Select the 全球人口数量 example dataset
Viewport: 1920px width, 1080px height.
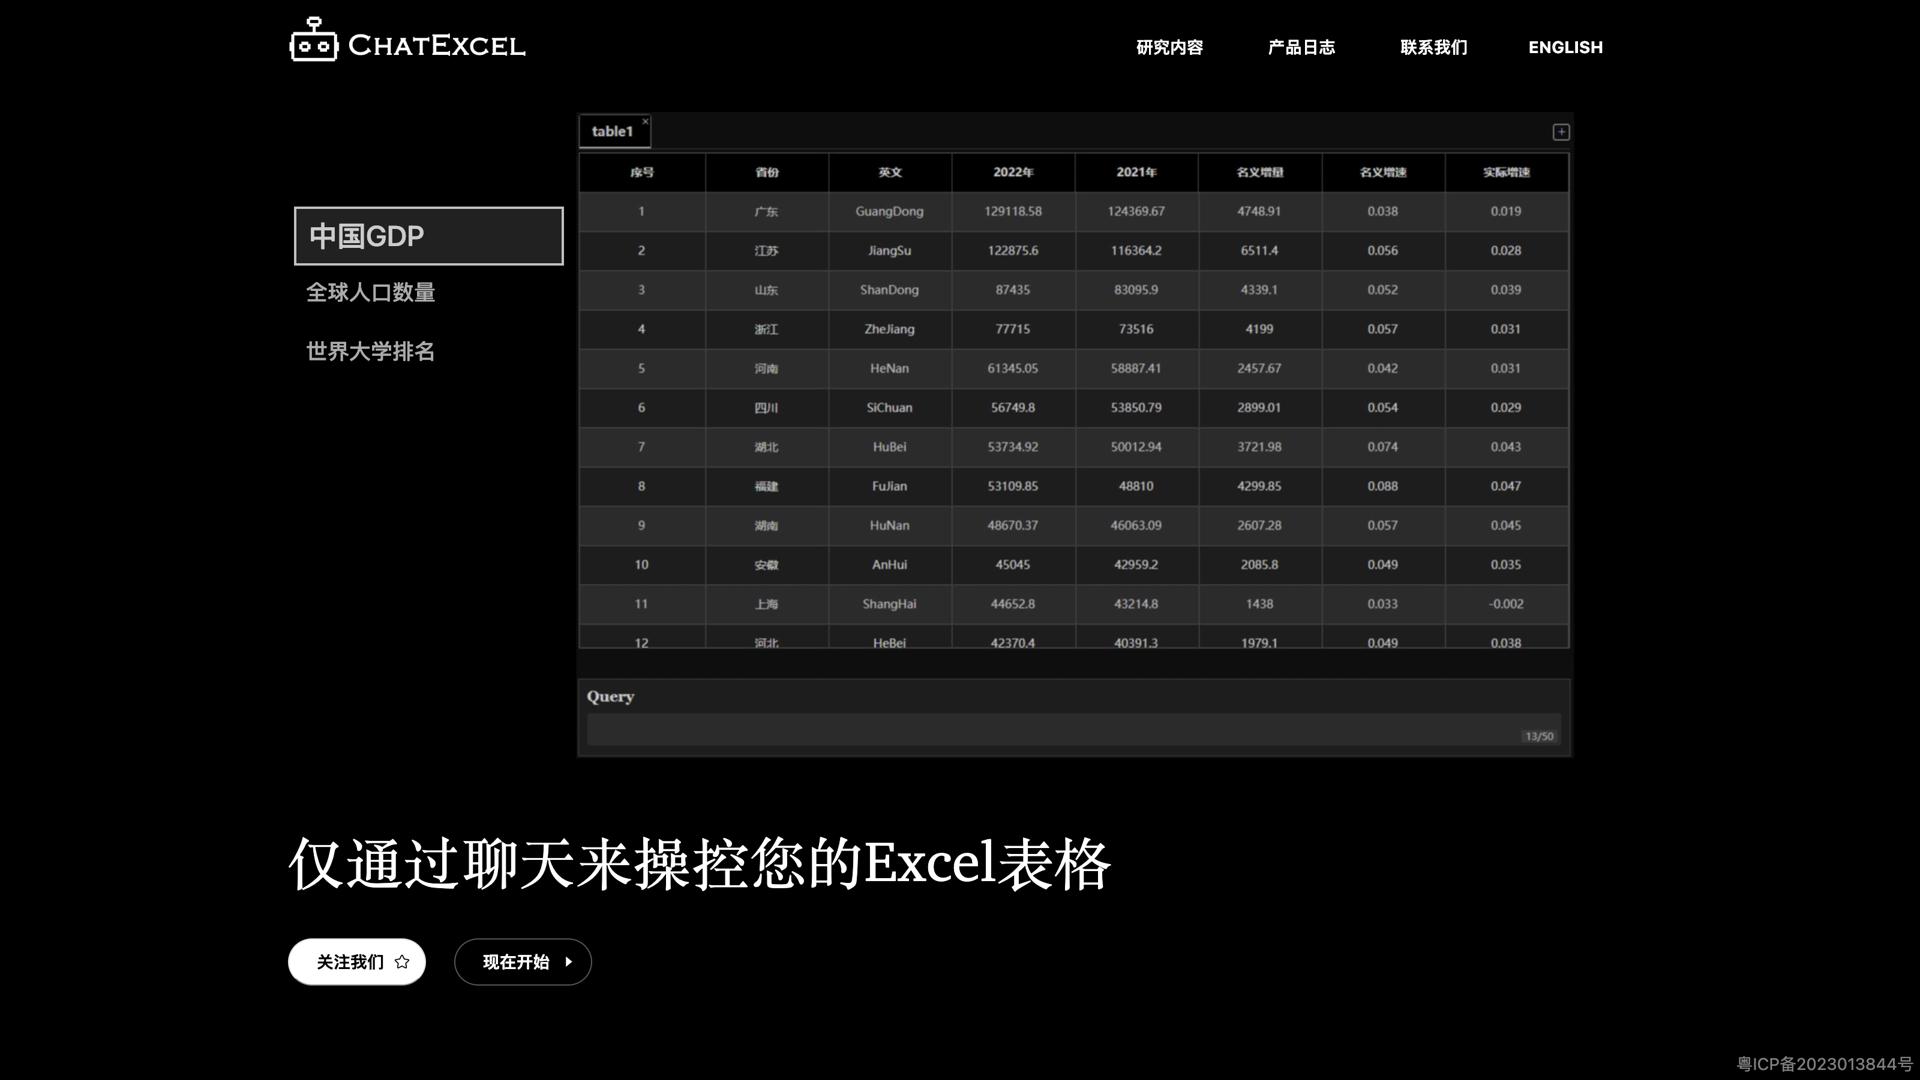pos(370,292)
